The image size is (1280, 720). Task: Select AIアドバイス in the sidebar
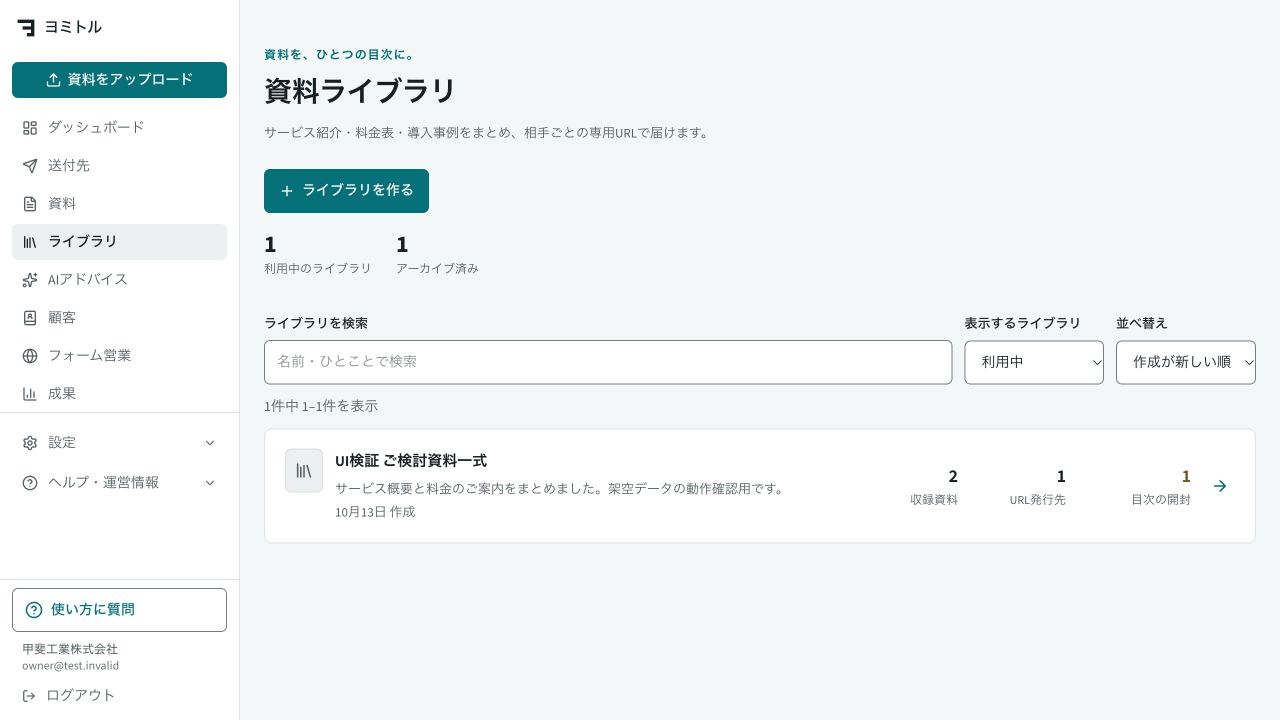120,280
